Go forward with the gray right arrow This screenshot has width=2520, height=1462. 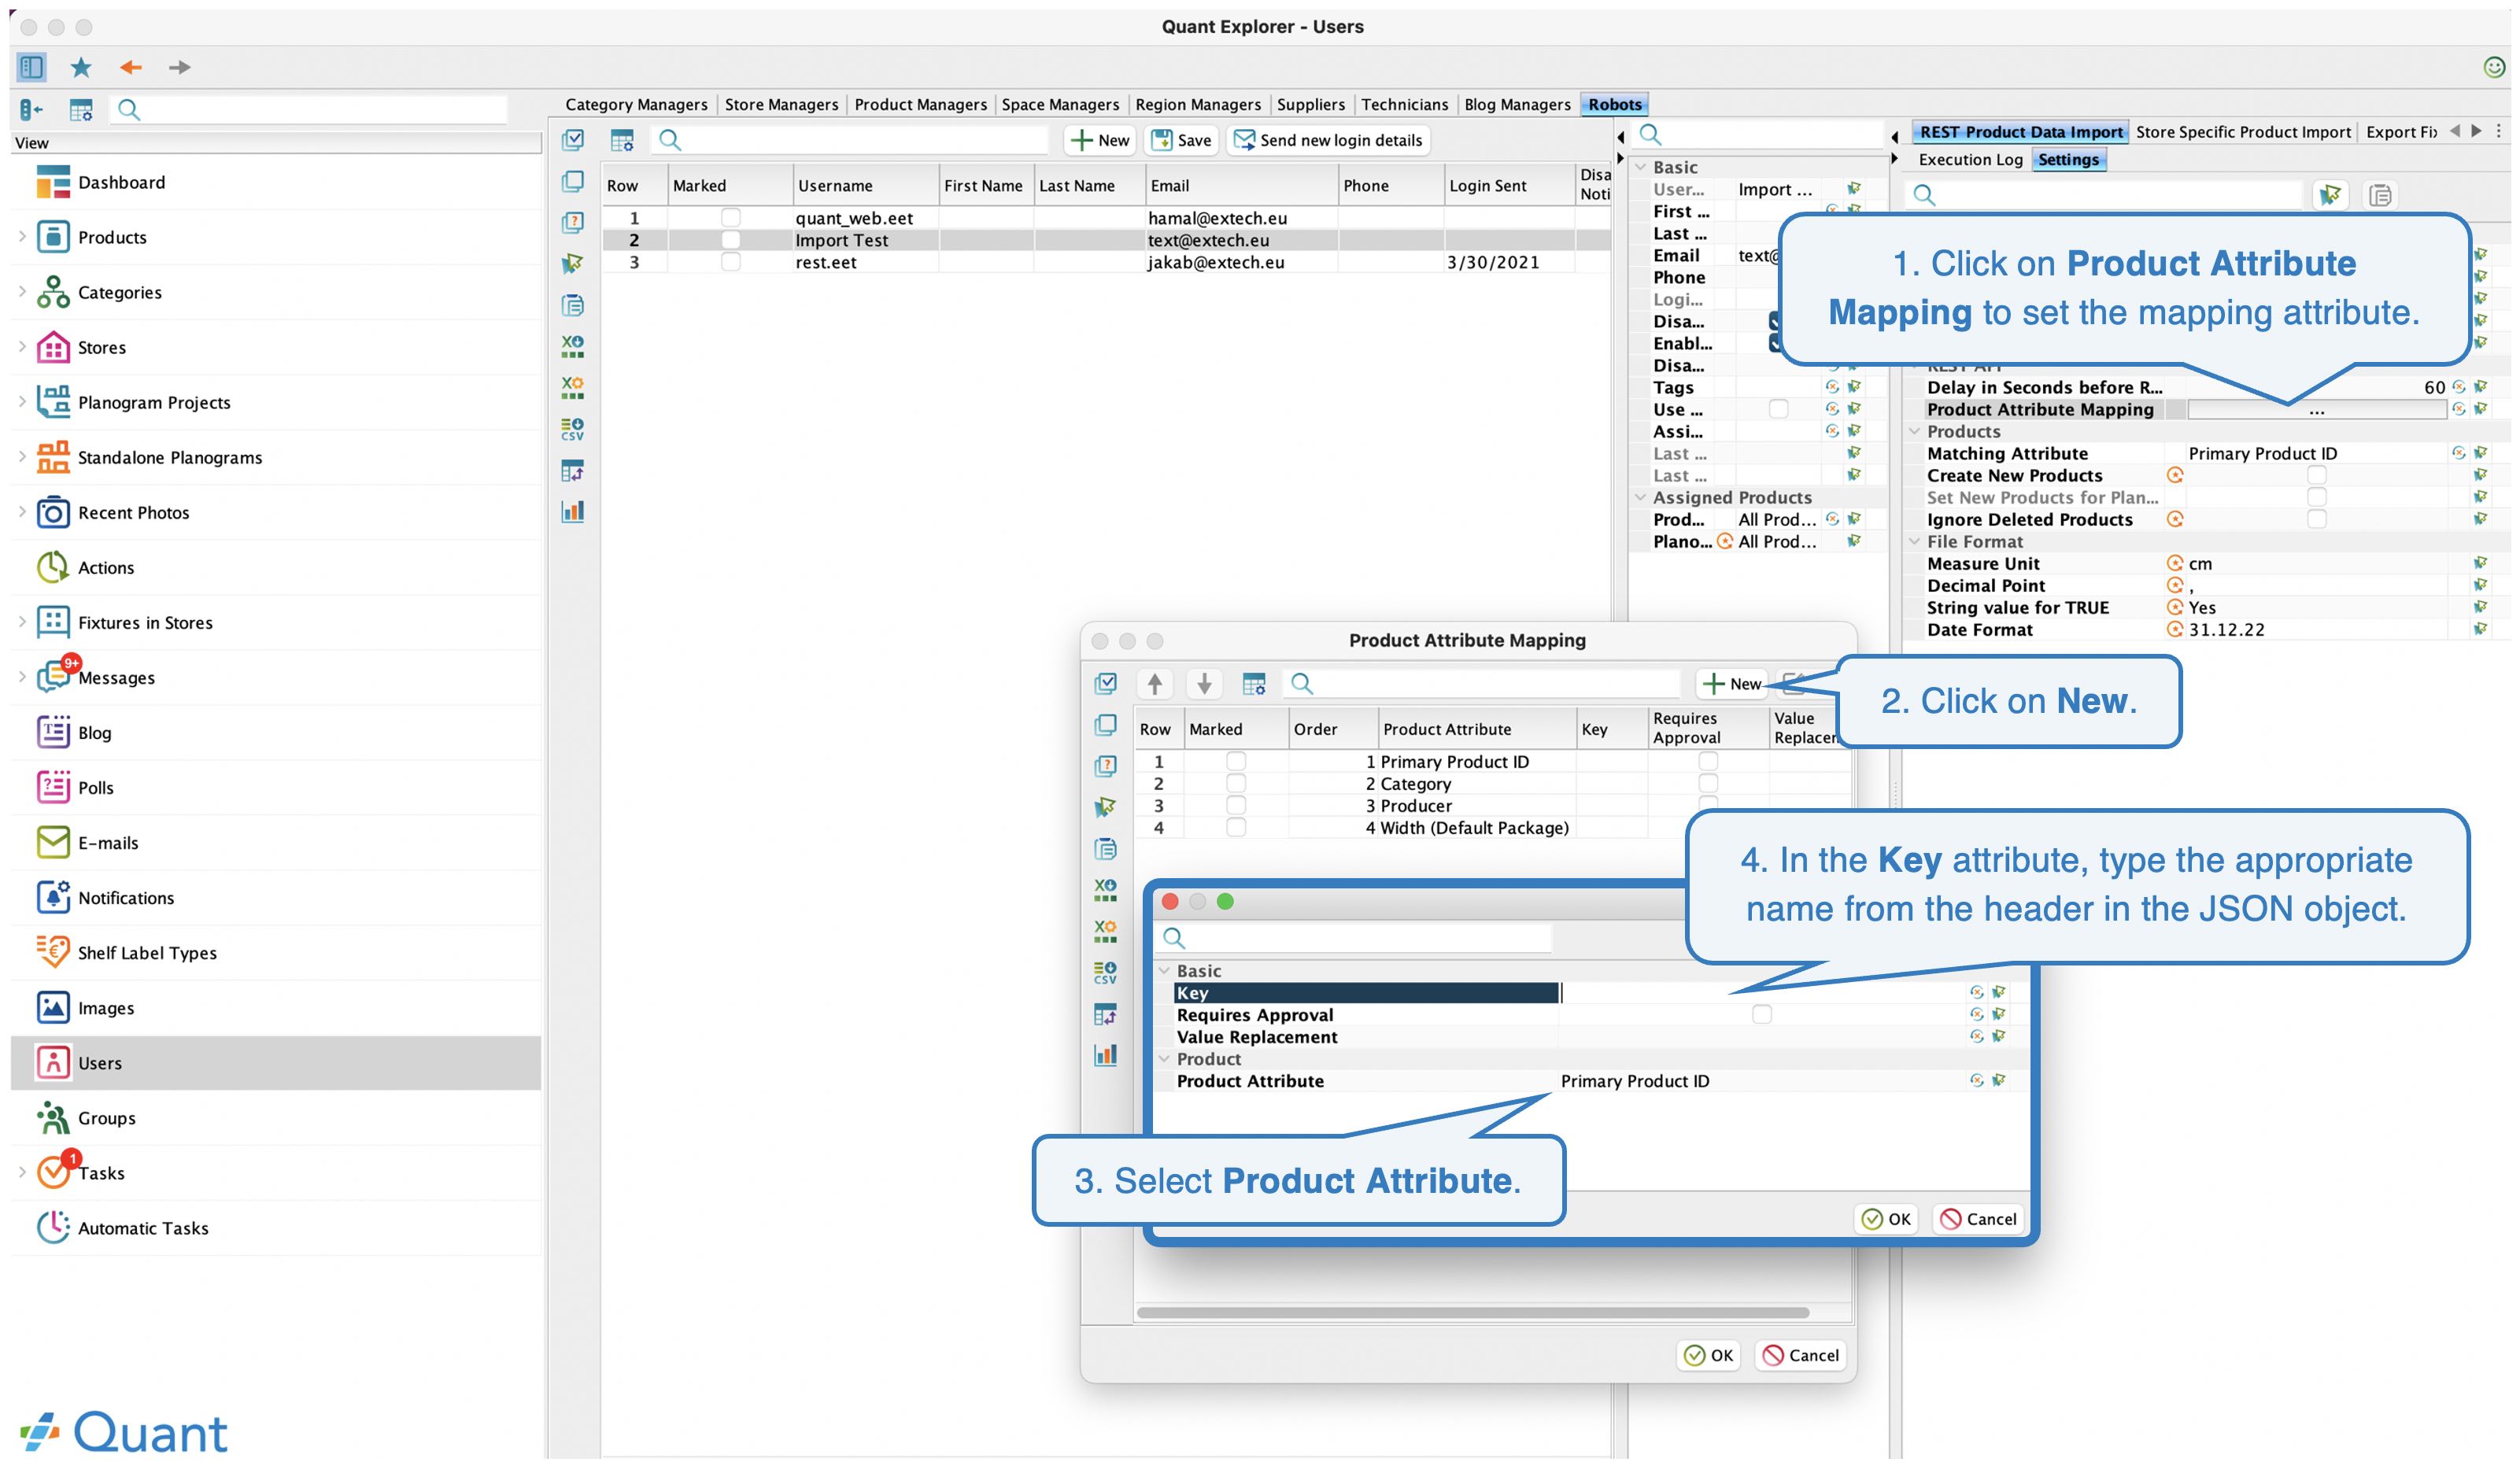click(180, 67)
